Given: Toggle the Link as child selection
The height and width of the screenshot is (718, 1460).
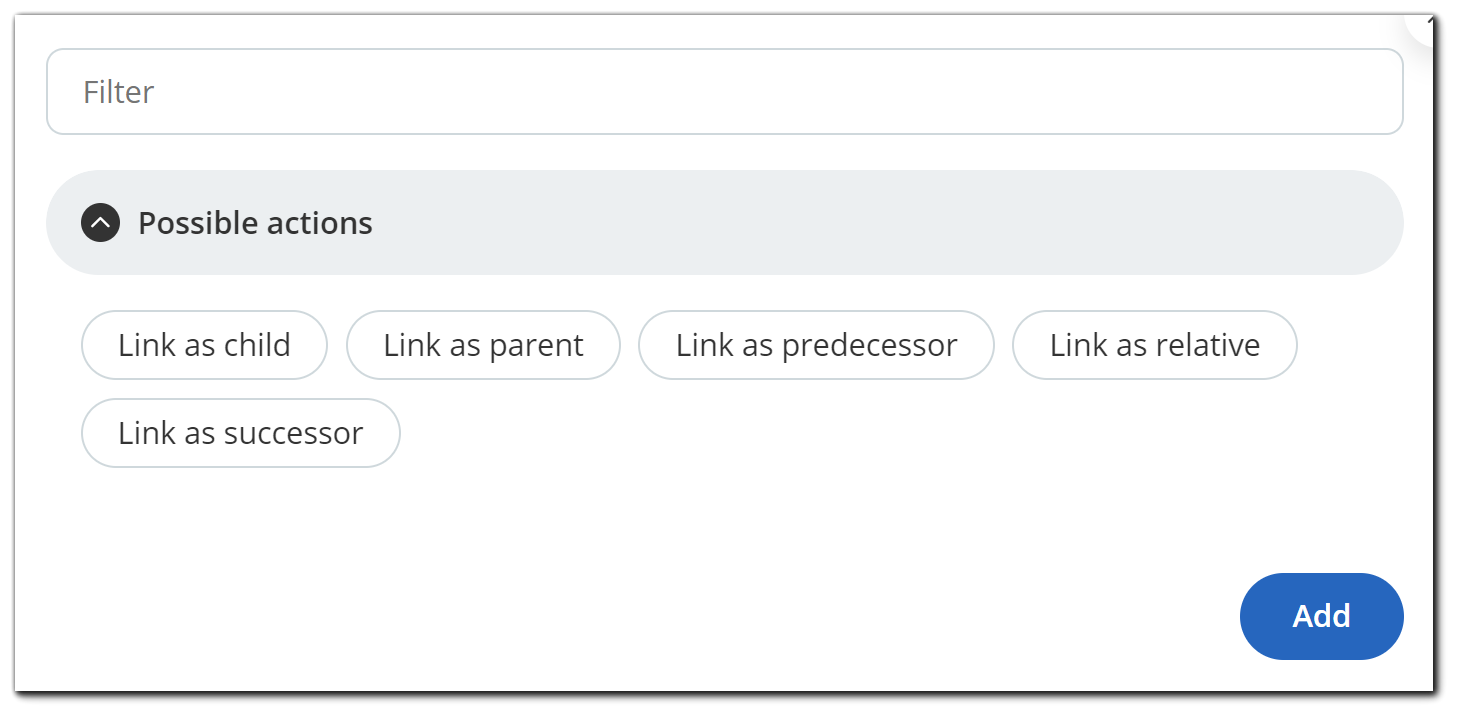Looking at the screenshot, I should click(x=204, y=345).
